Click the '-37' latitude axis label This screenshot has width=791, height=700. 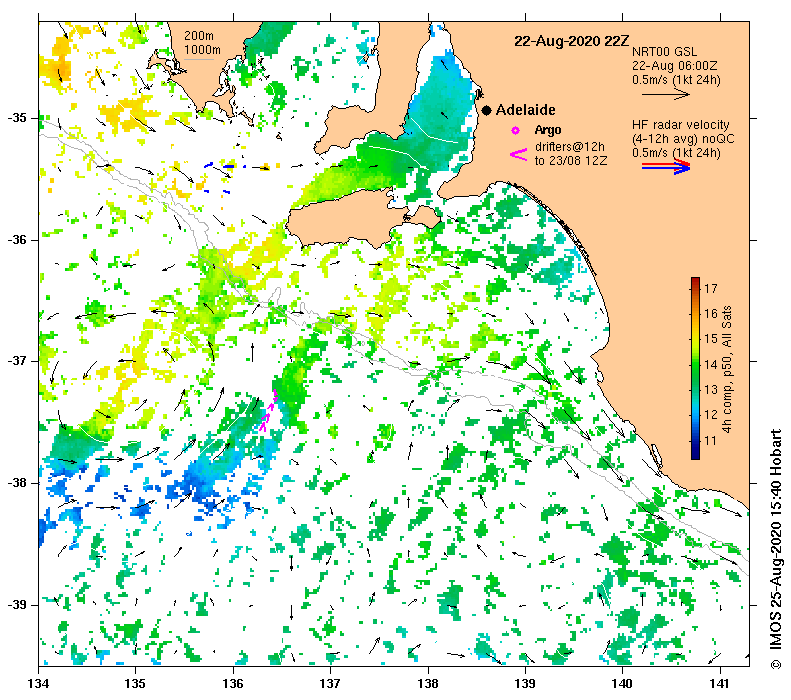17,361
